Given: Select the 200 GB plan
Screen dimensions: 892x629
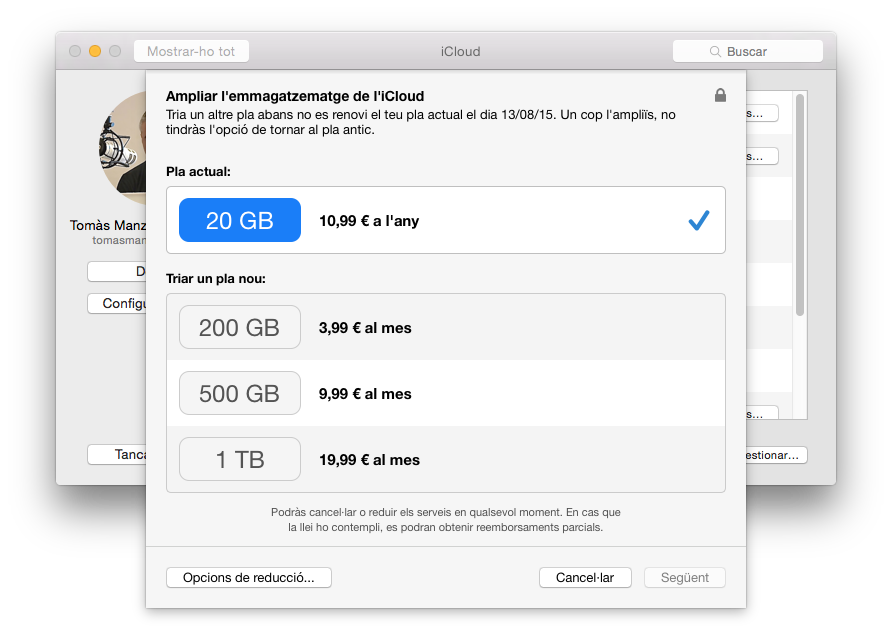Looking at the screenshot, I should (239, 327).
